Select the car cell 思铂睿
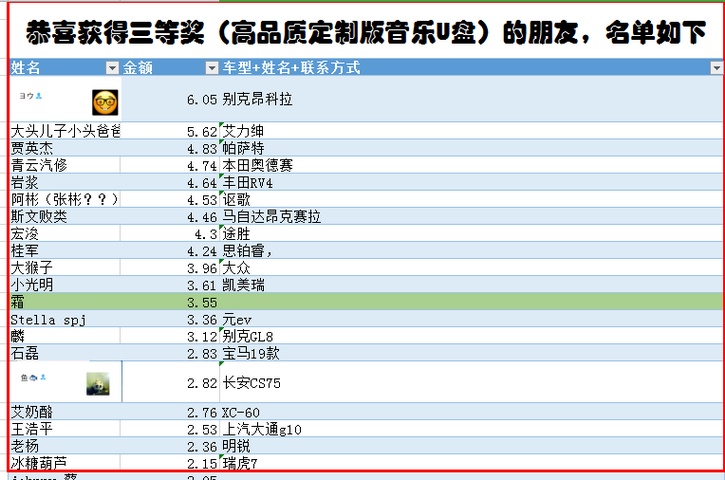 472,251
